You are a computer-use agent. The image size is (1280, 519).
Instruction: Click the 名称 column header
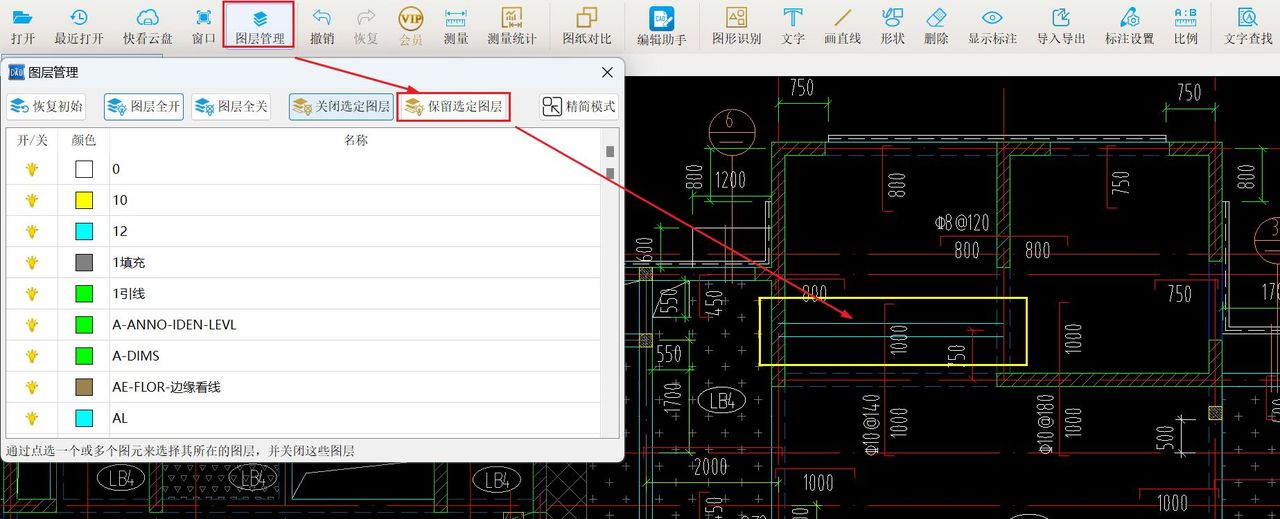tap(355, 141)
